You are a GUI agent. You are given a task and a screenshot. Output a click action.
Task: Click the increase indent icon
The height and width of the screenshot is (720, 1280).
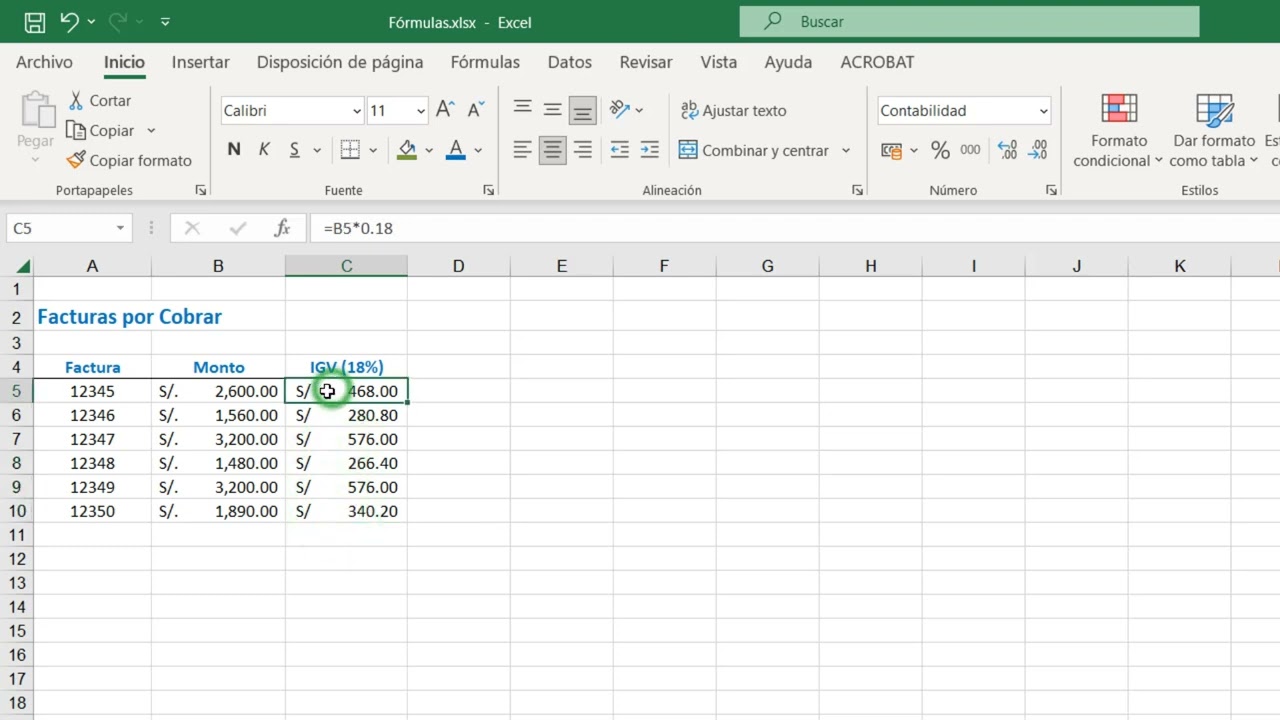(650, 150)
